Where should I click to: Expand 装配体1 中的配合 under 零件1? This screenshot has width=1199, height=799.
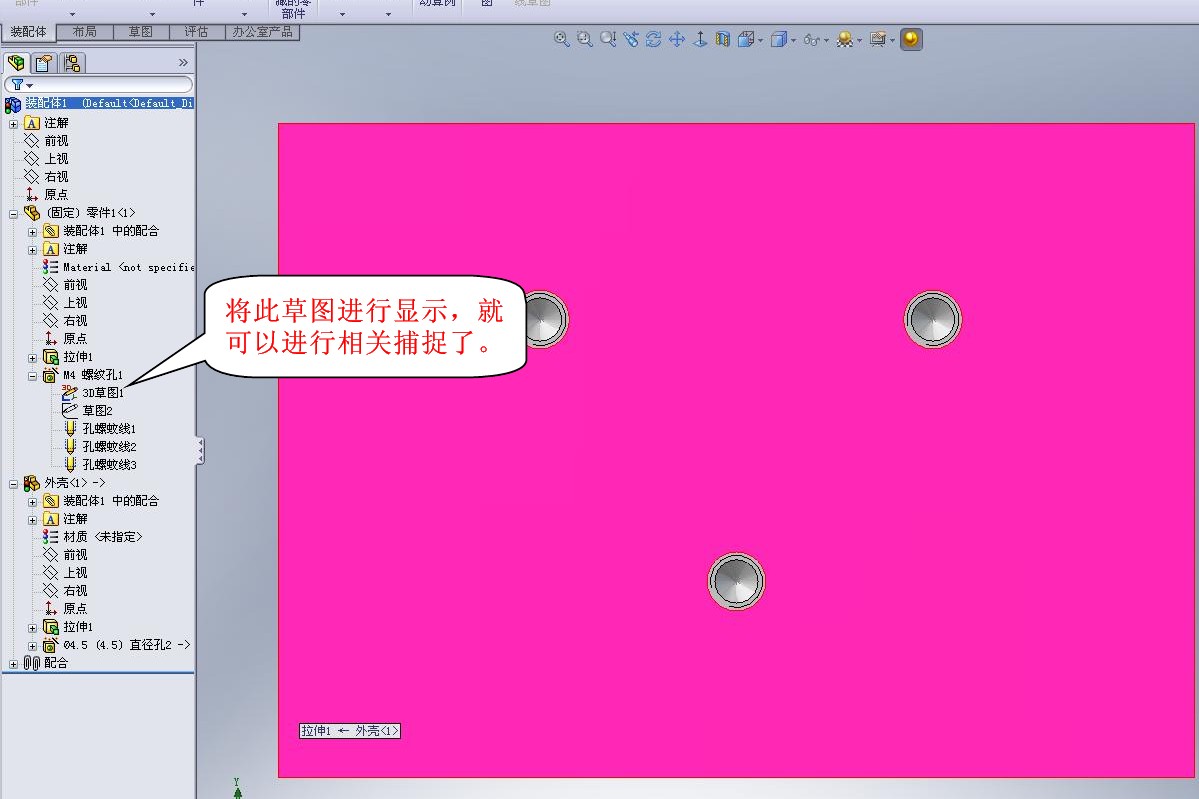(32, 232)
